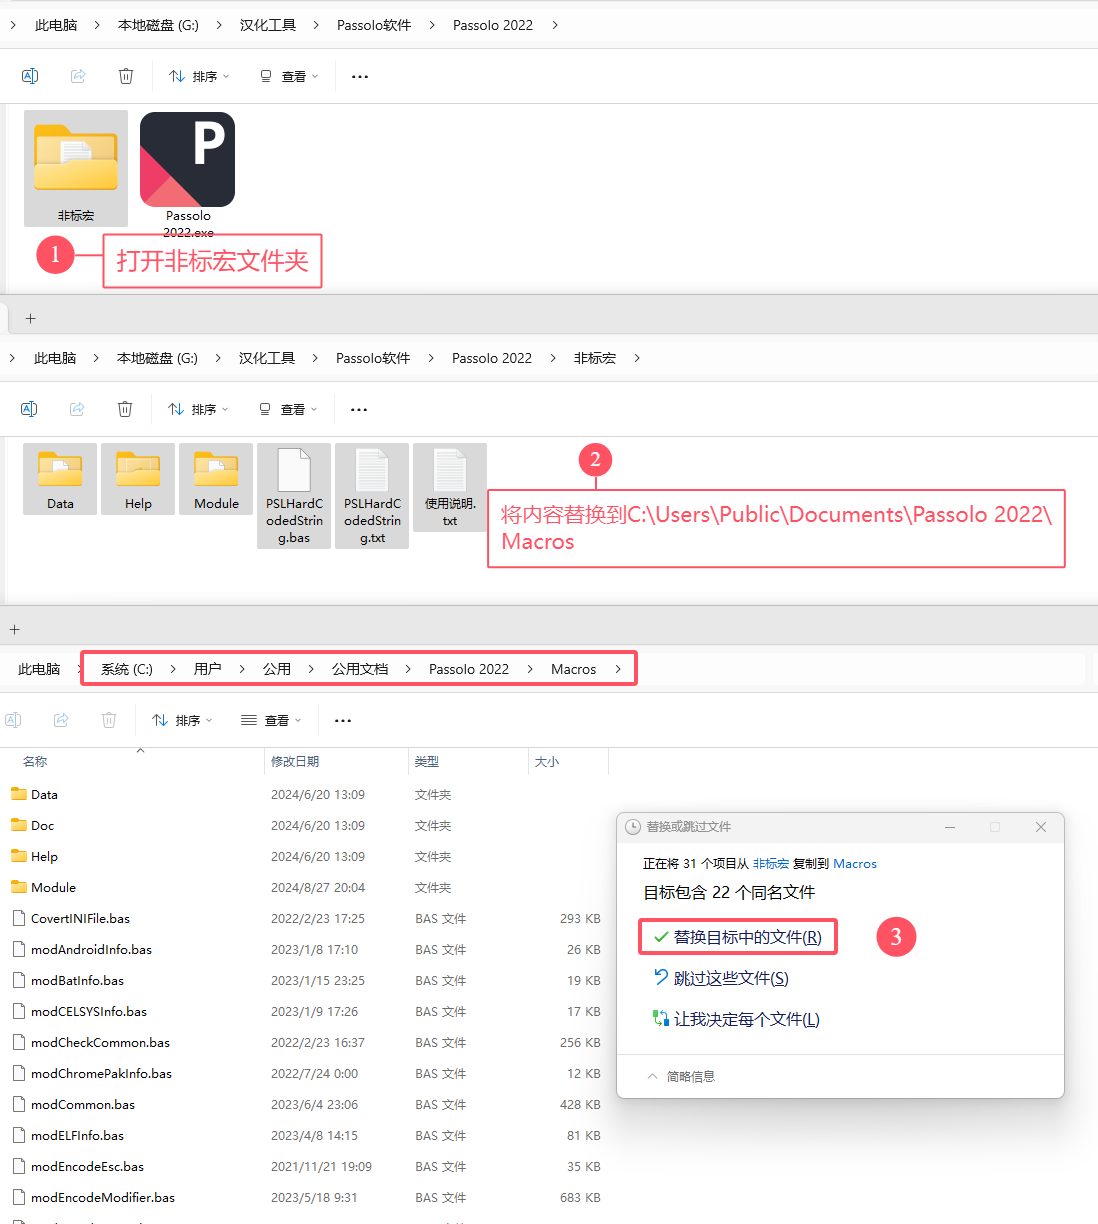This screenshot has width=1098, height=1224.
Task: Choose 让我决定每个文件(L) in dialog
Action: [736, 1019]
